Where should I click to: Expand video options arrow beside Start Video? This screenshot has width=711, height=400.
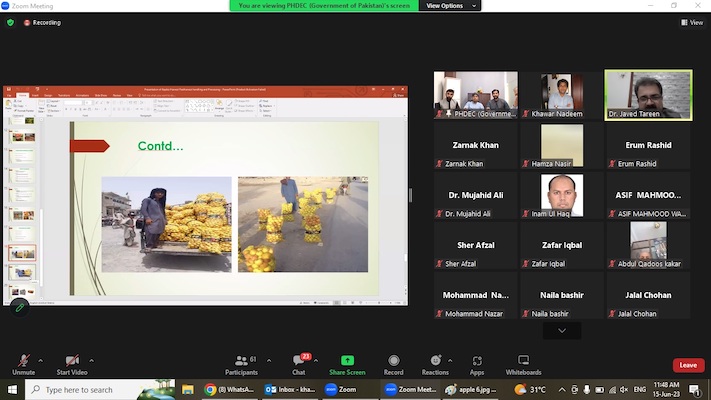[x=92, y=360]
